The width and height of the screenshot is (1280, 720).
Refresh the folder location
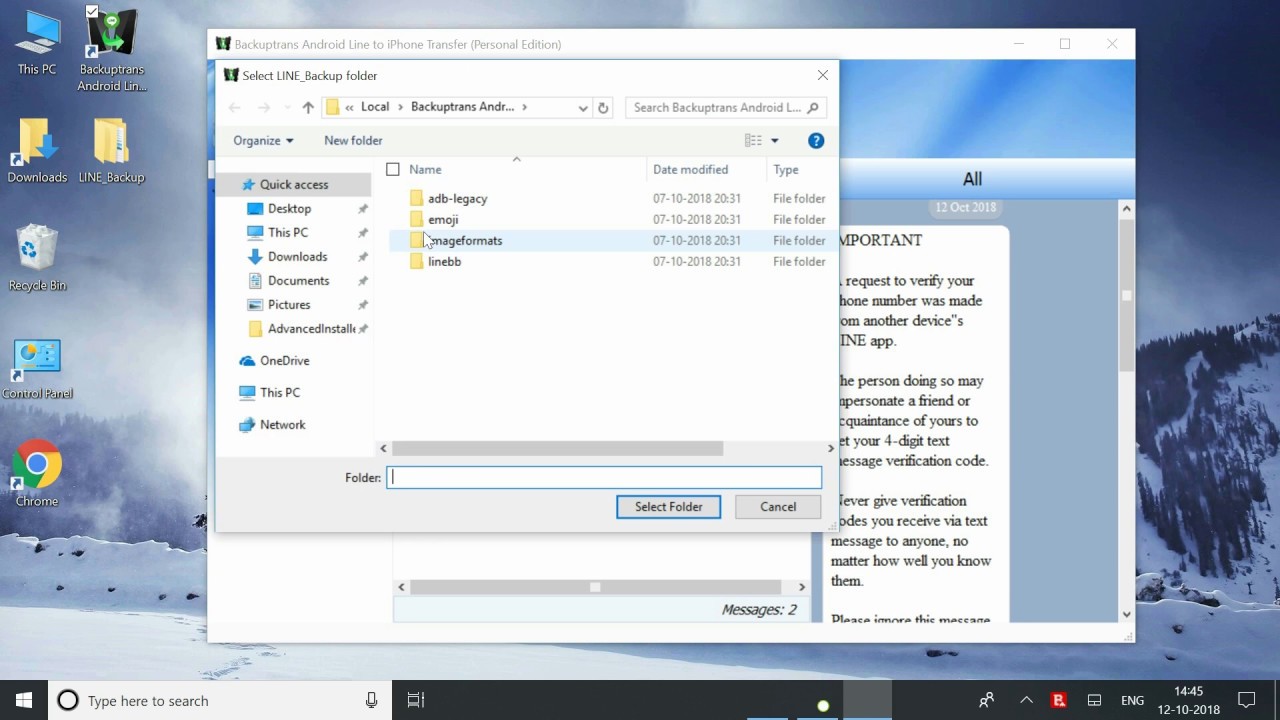pos(603,107)
